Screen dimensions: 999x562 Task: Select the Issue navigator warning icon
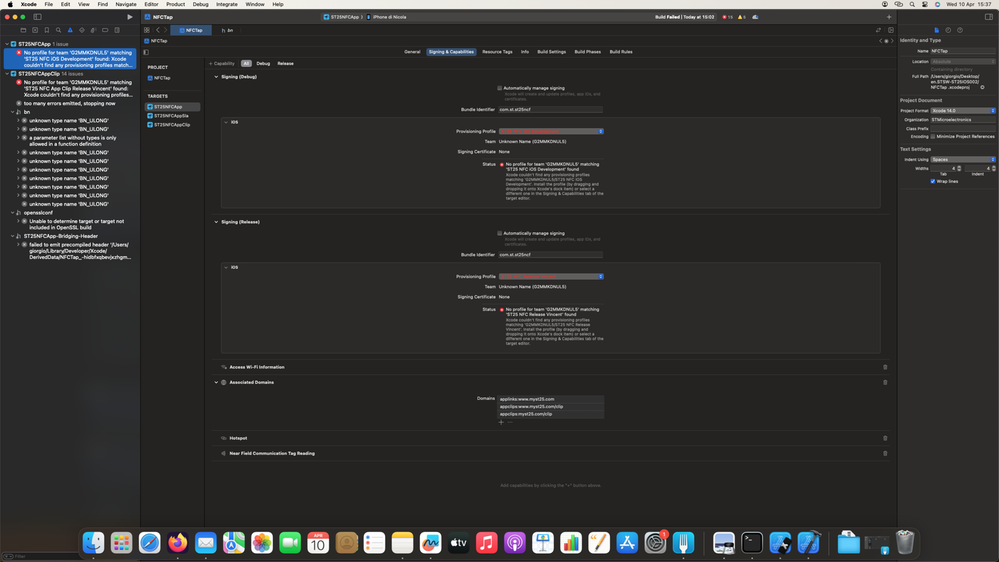[70, 30]
